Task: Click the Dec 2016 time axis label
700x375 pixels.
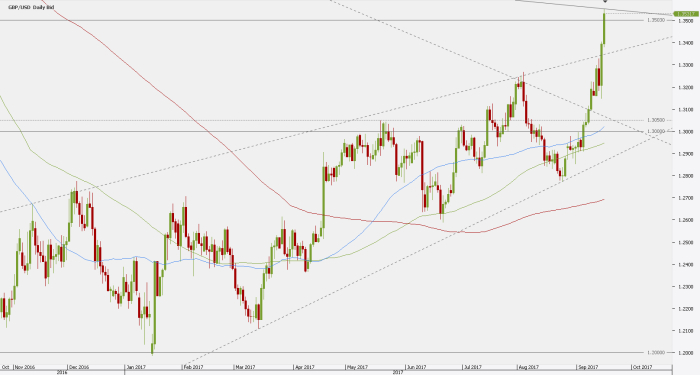Action: [x=79, y=367]
